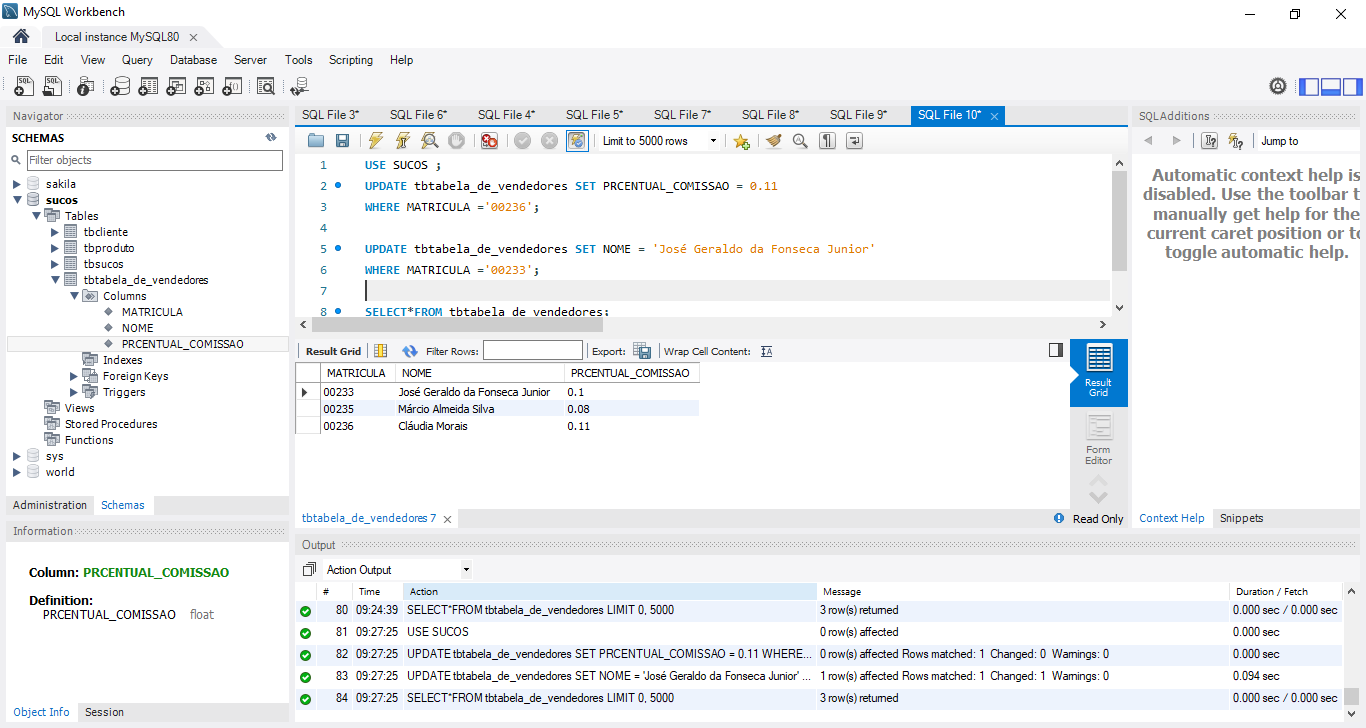Collapse the sucos schema
This screenshot has height=728, width=1366.
coord(16,200)
